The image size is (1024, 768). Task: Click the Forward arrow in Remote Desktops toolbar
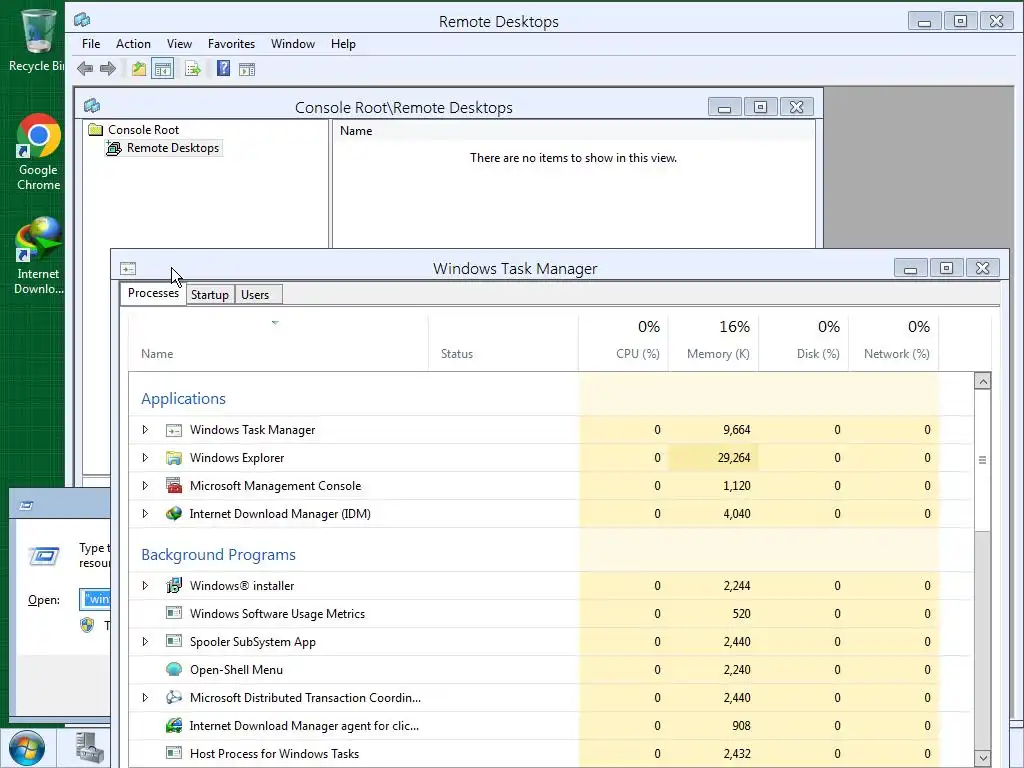[x=108, y=69]
